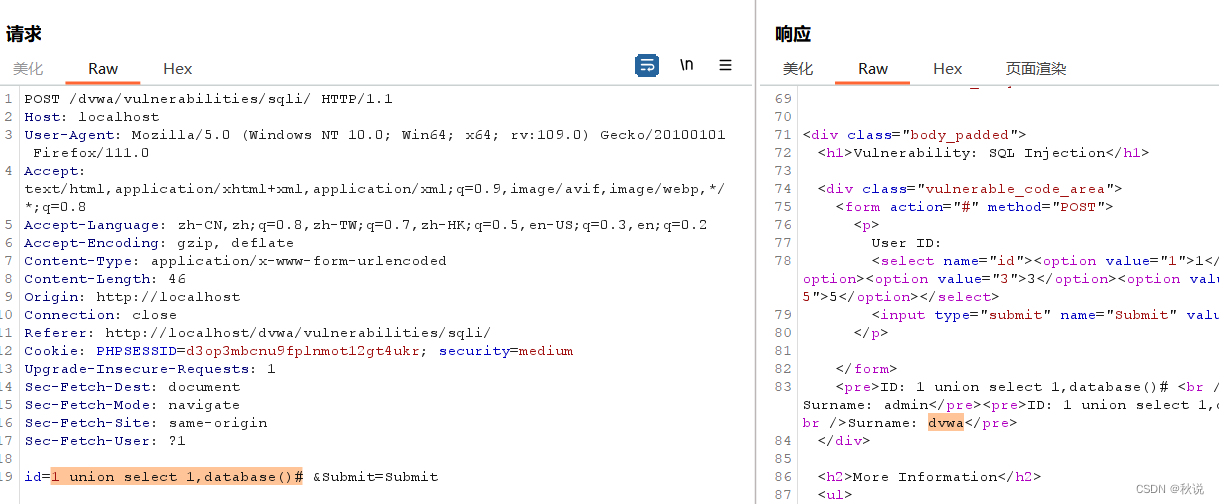This screenshot has height=504, width=1219.
Task: Click the body_padded div line in response
Action: tap(914, 135)
